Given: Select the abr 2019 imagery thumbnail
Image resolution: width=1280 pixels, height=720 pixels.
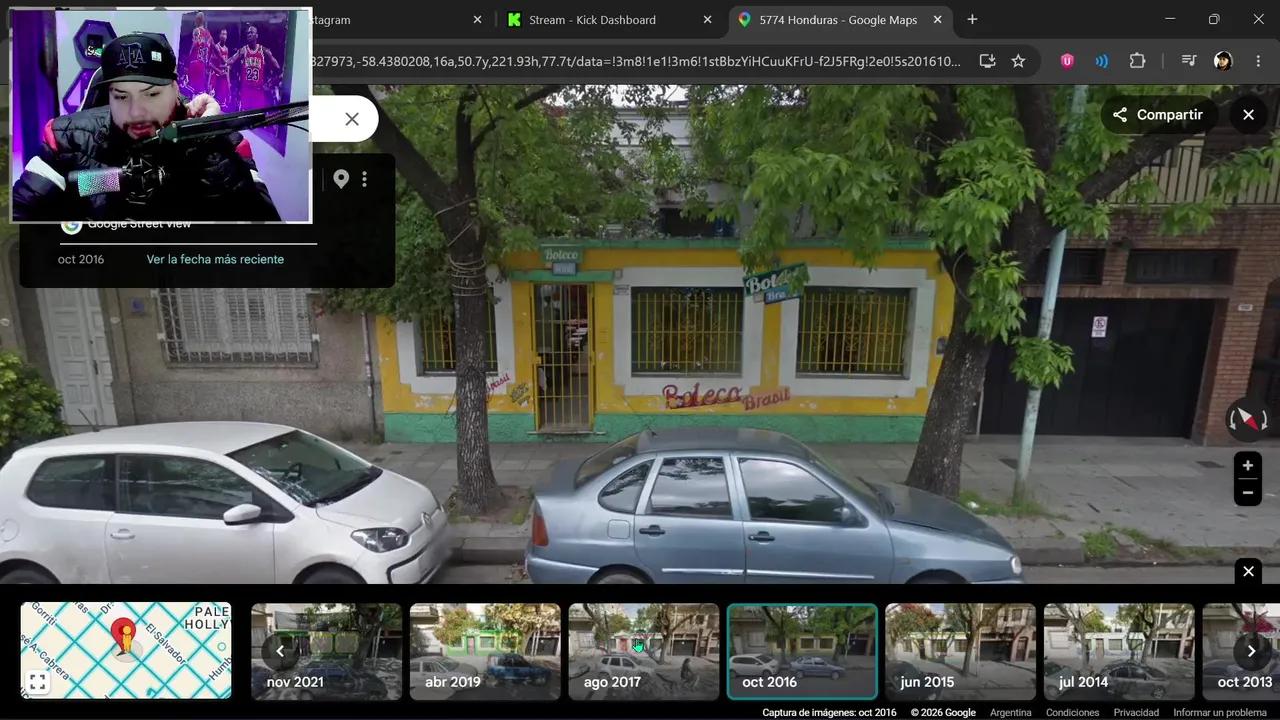Looking at the screenshot, I should (485, 651).
